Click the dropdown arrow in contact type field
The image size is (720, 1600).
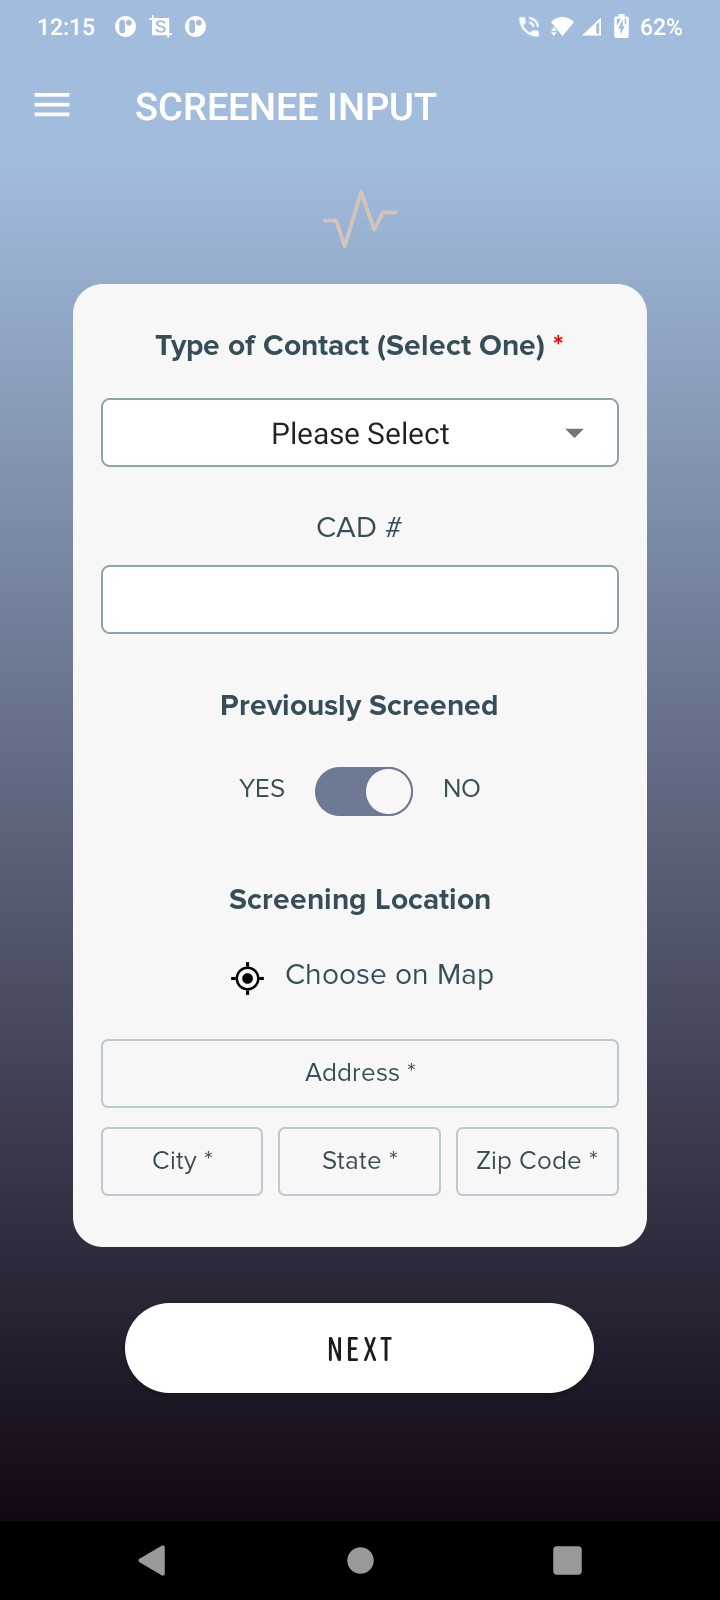click(574, 433)
